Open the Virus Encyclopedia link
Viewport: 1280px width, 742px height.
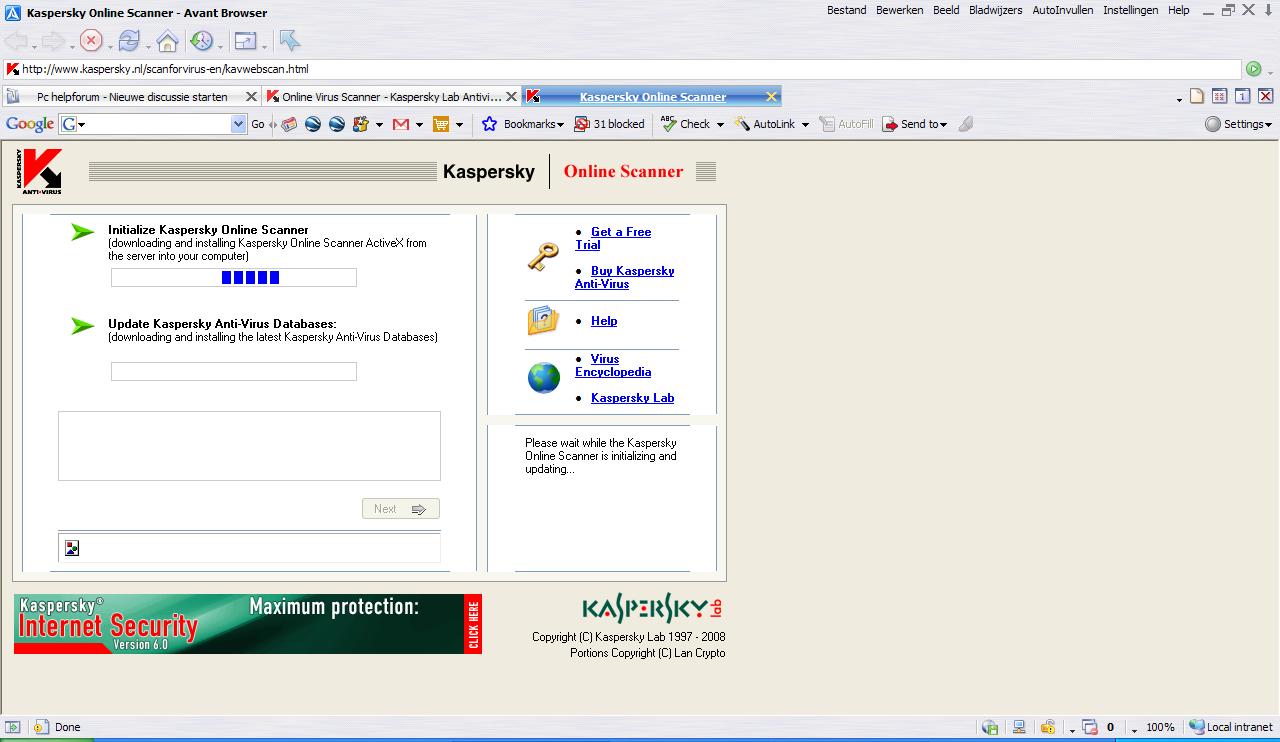click(x=613, y=365)
